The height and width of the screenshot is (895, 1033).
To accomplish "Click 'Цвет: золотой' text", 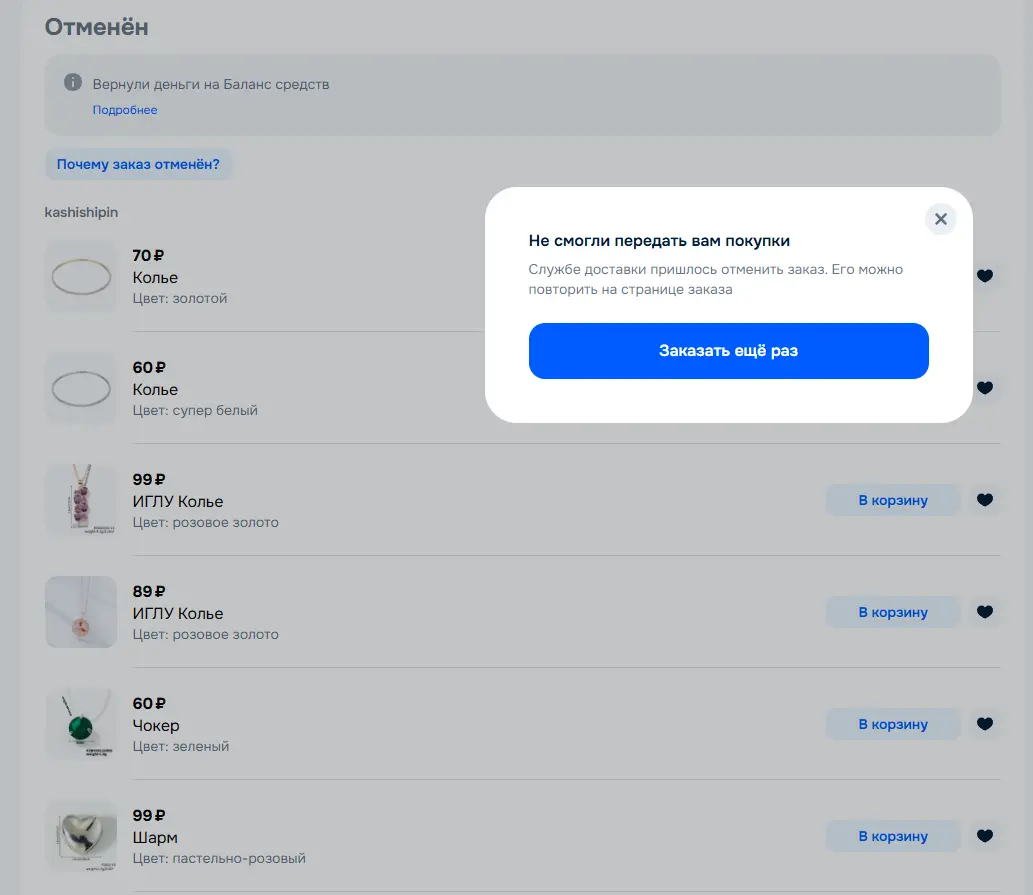I will coord(180,298).
